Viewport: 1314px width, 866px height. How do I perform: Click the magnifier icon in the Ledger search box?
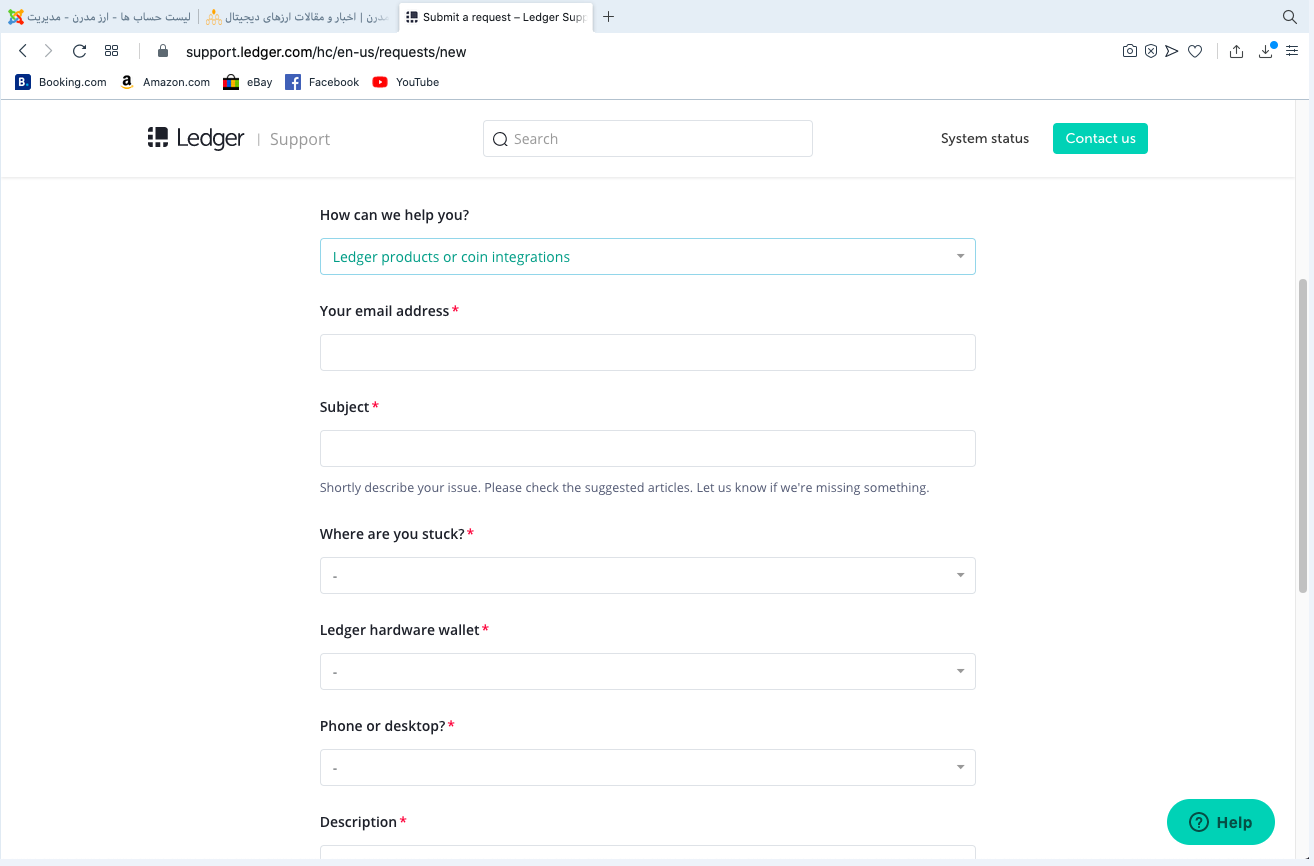pyautogui.click(x=501, y=139)
